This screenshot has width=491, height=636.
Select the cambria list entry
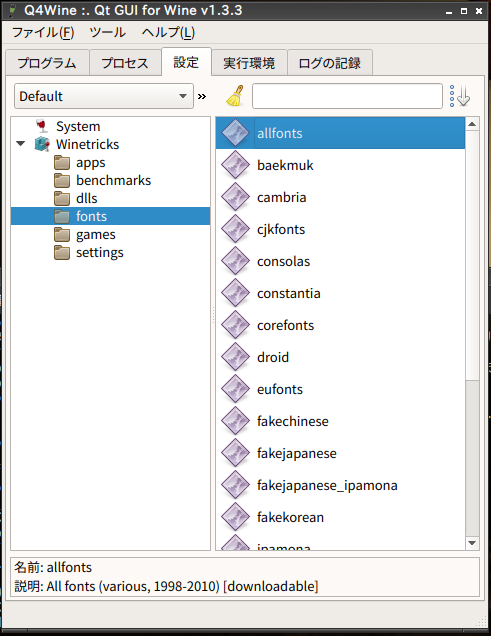(x=341, y=197)
